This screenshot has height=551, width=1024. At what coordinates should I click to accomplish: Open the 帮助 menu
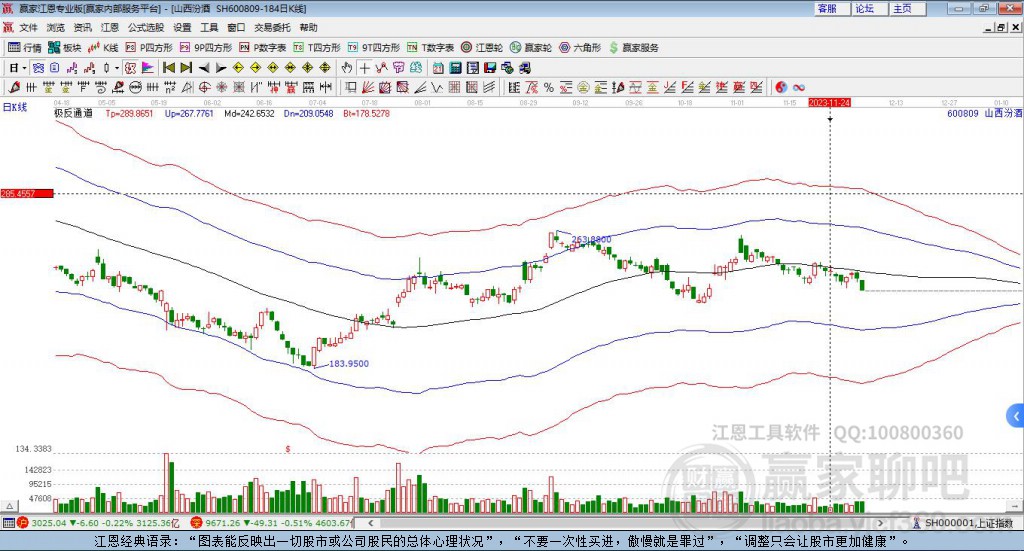coord(308,27)
